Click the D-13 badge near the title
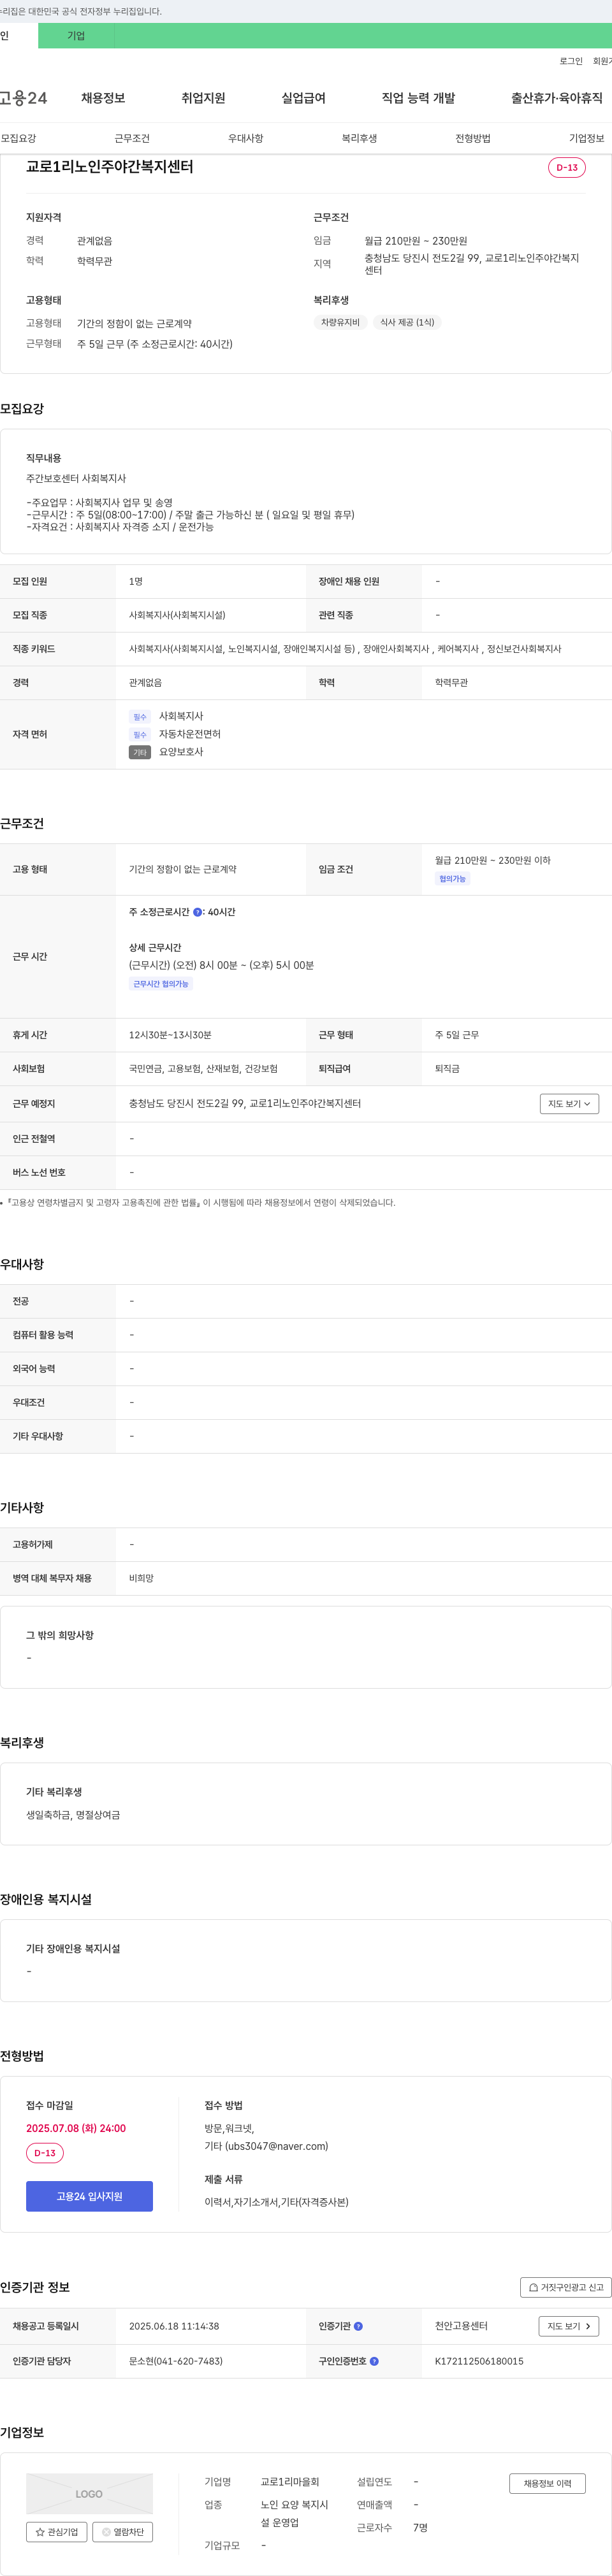This screenshot has height=2576, width=612. [x=567, y=168]
